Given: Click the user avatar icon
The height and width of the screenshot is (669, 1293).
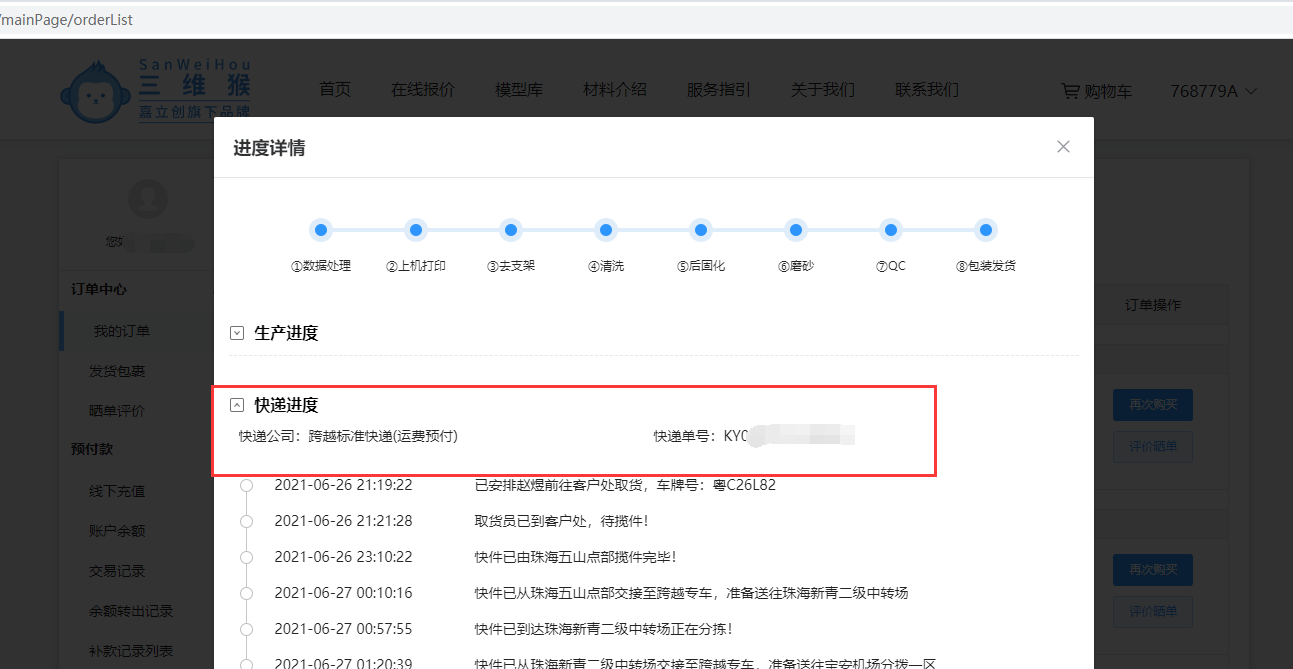Looking at the screenshot, I should (x=149, y=199).
